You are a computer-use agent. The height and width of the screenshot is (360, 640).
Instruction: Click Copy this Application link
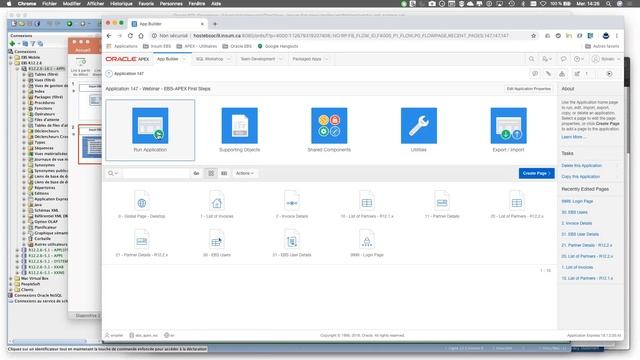[x=580, y=177]
